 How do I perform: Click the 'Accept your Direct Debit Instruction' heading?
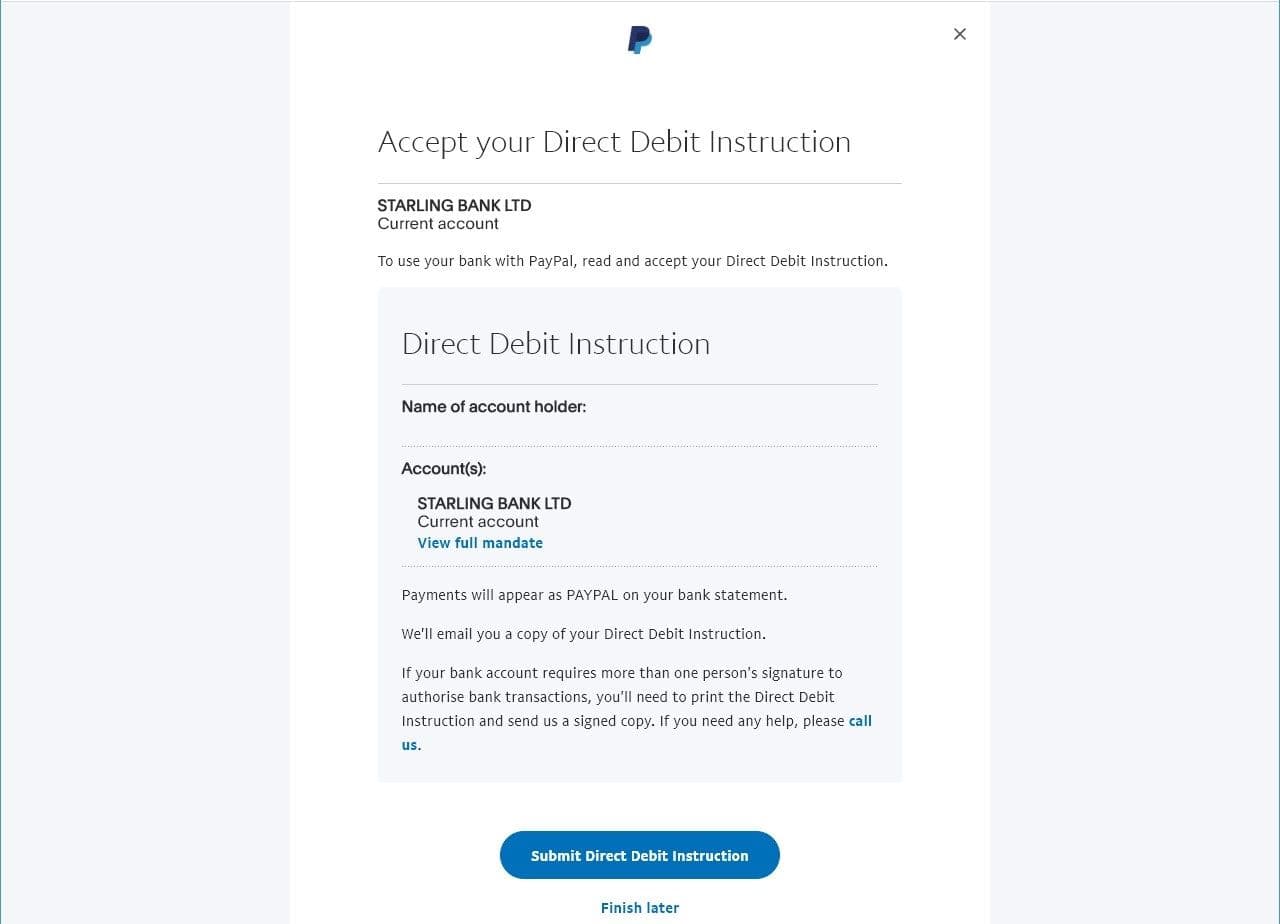(x=614, y=142)
